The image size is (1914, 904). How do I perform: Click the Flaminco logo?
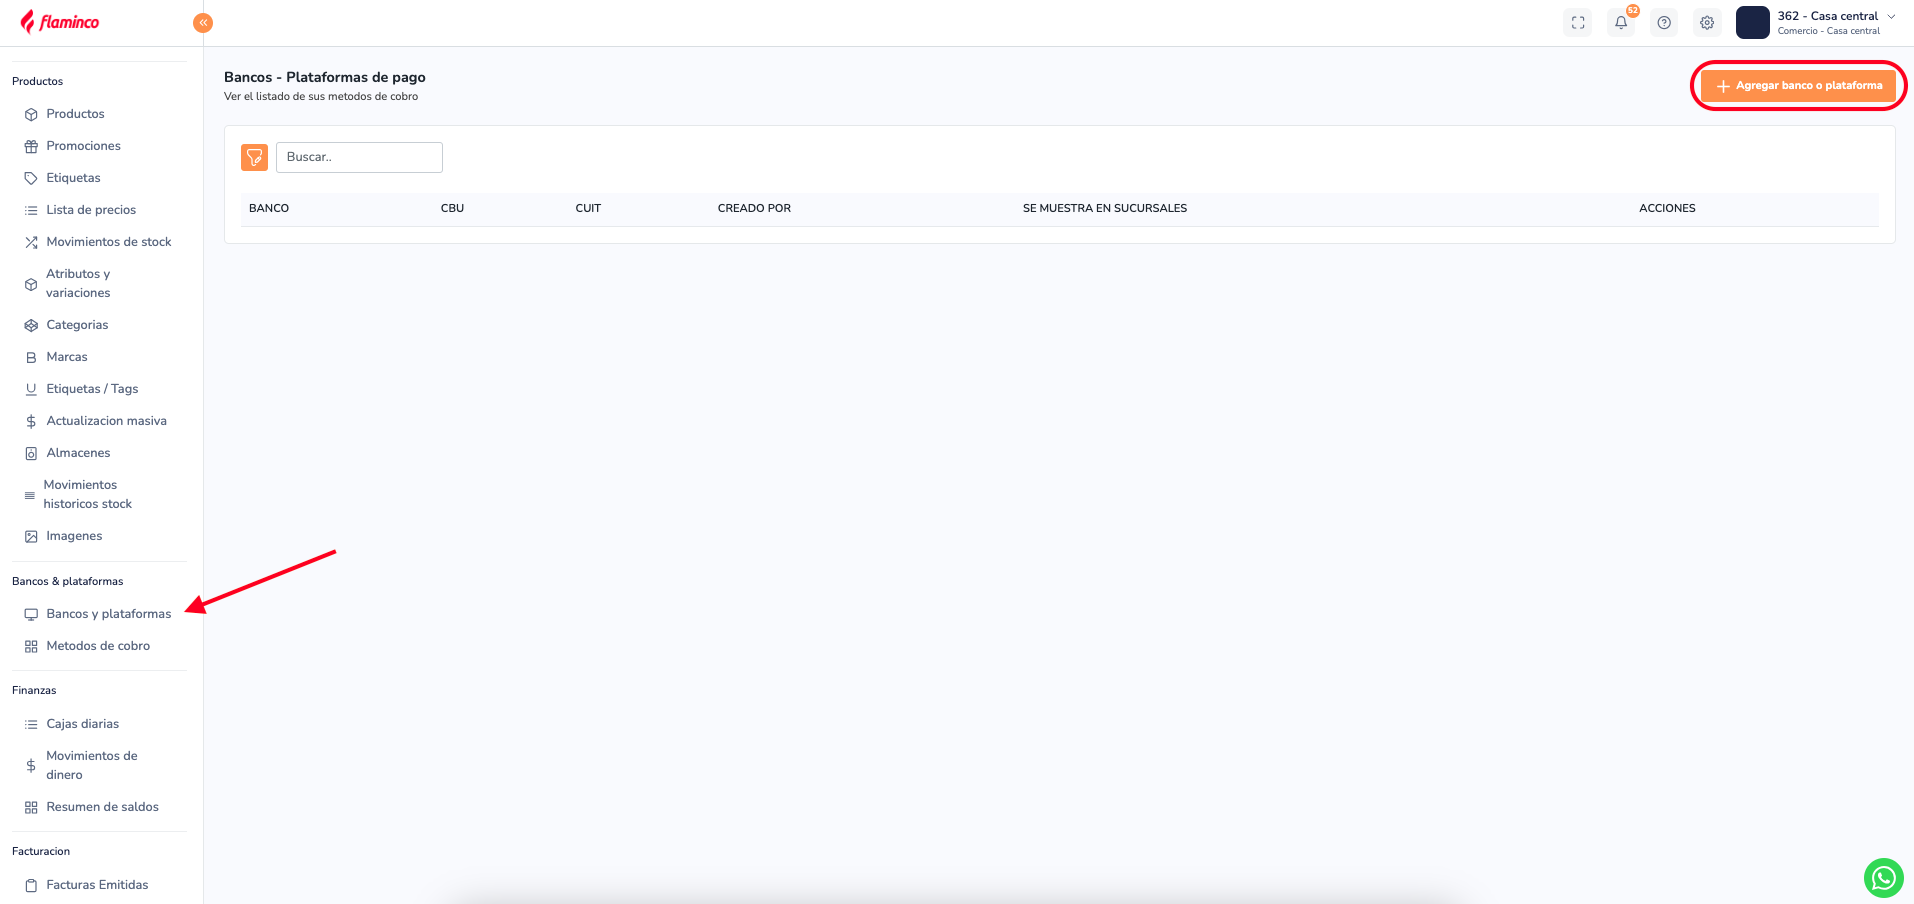tap(60, 22)
